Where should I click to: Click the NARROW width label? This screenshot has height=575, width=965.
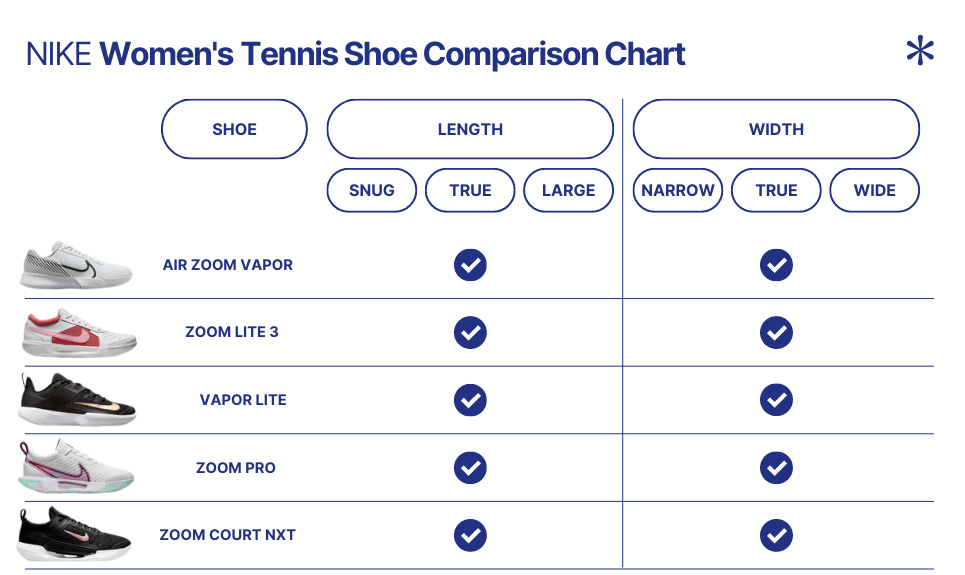678,190
